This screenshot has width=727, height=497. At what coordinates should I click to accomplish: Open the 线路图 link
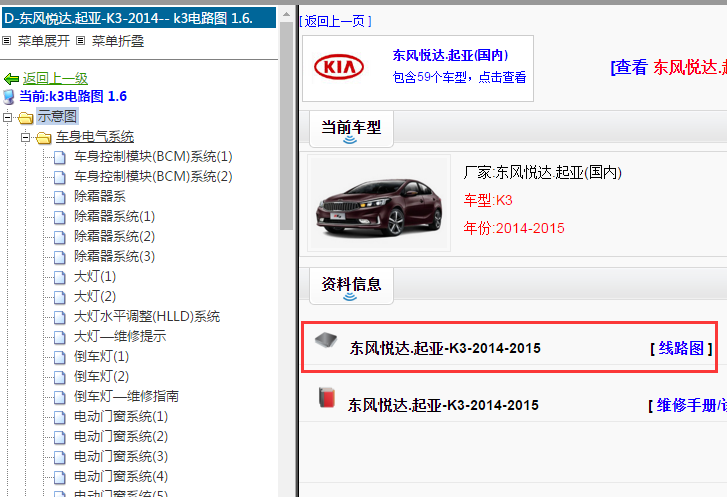point(681,348)
